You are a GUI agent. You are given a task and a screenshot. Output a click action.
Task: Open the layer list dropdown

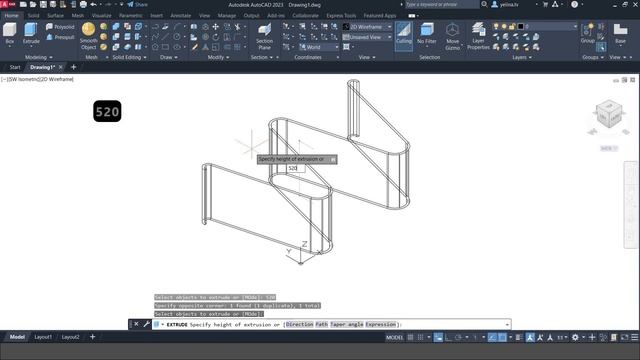(575, 27)
